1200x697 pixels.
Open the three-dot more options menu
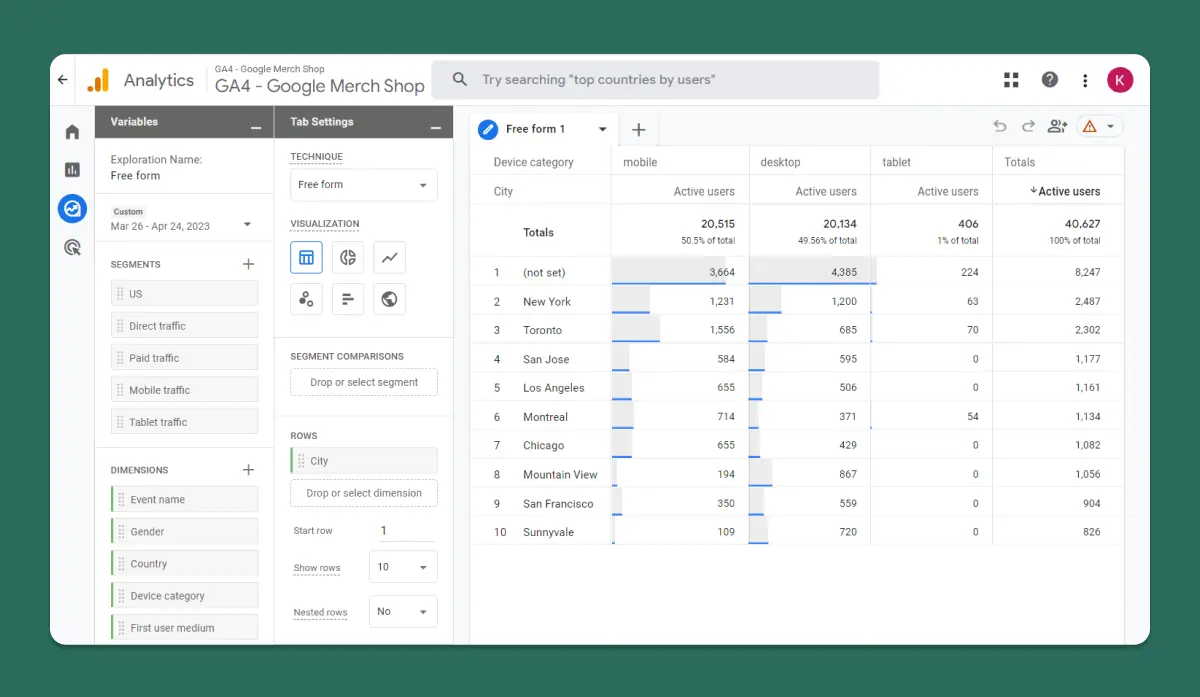[x=1085, y=80]
